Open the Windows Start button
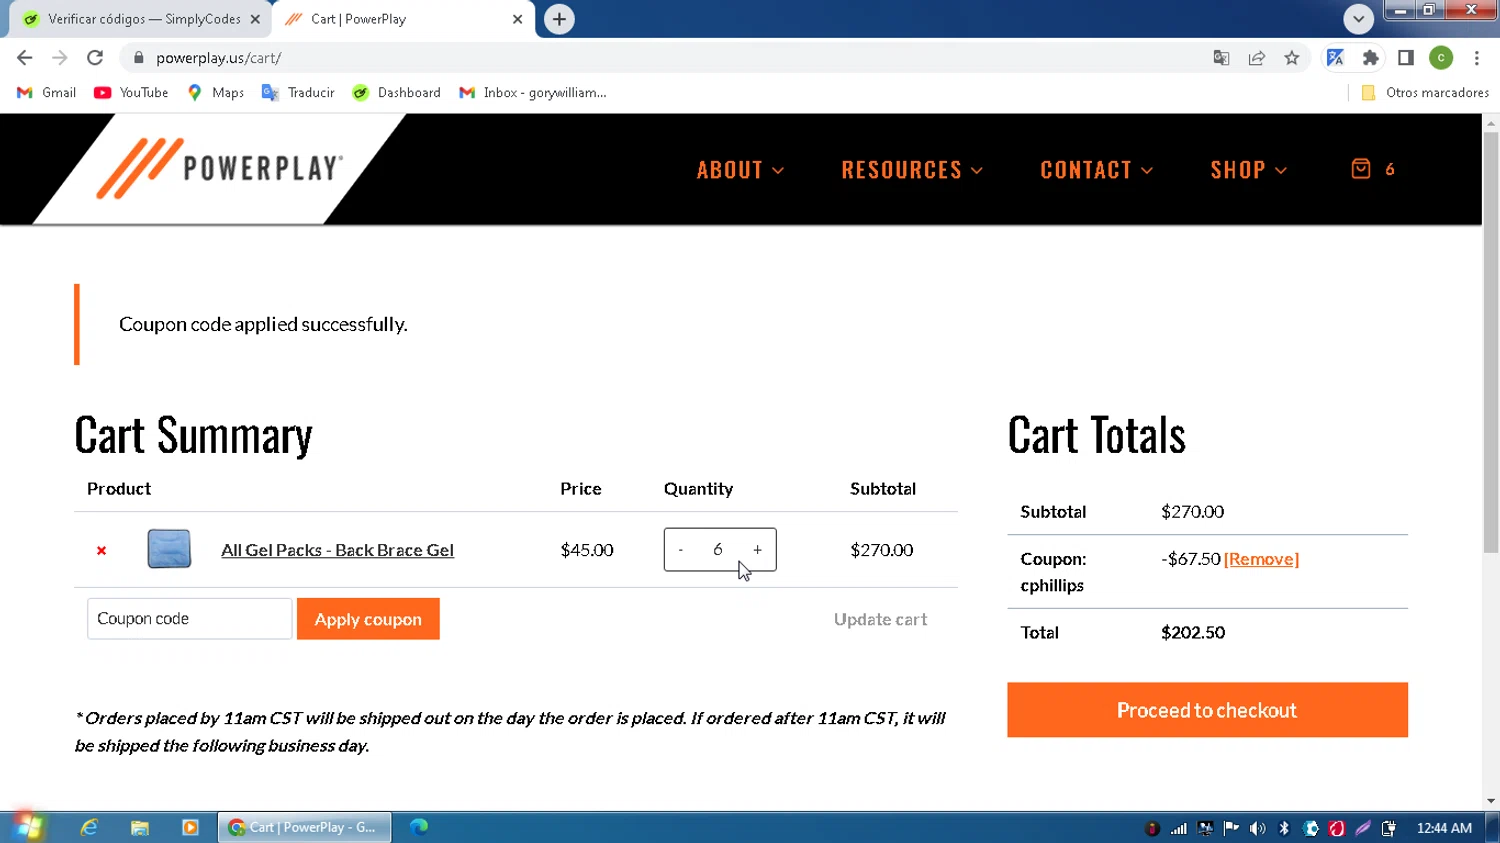Image resolution: width=1500 pixels, height=843 pixels. point(28,827)
